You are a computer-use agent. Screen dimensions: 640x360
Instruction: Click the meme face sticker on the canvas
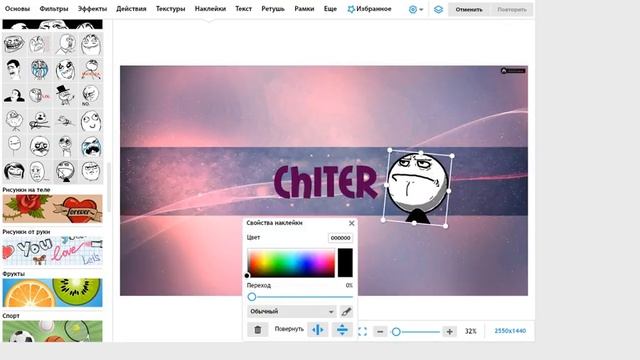tap(417, 188)
